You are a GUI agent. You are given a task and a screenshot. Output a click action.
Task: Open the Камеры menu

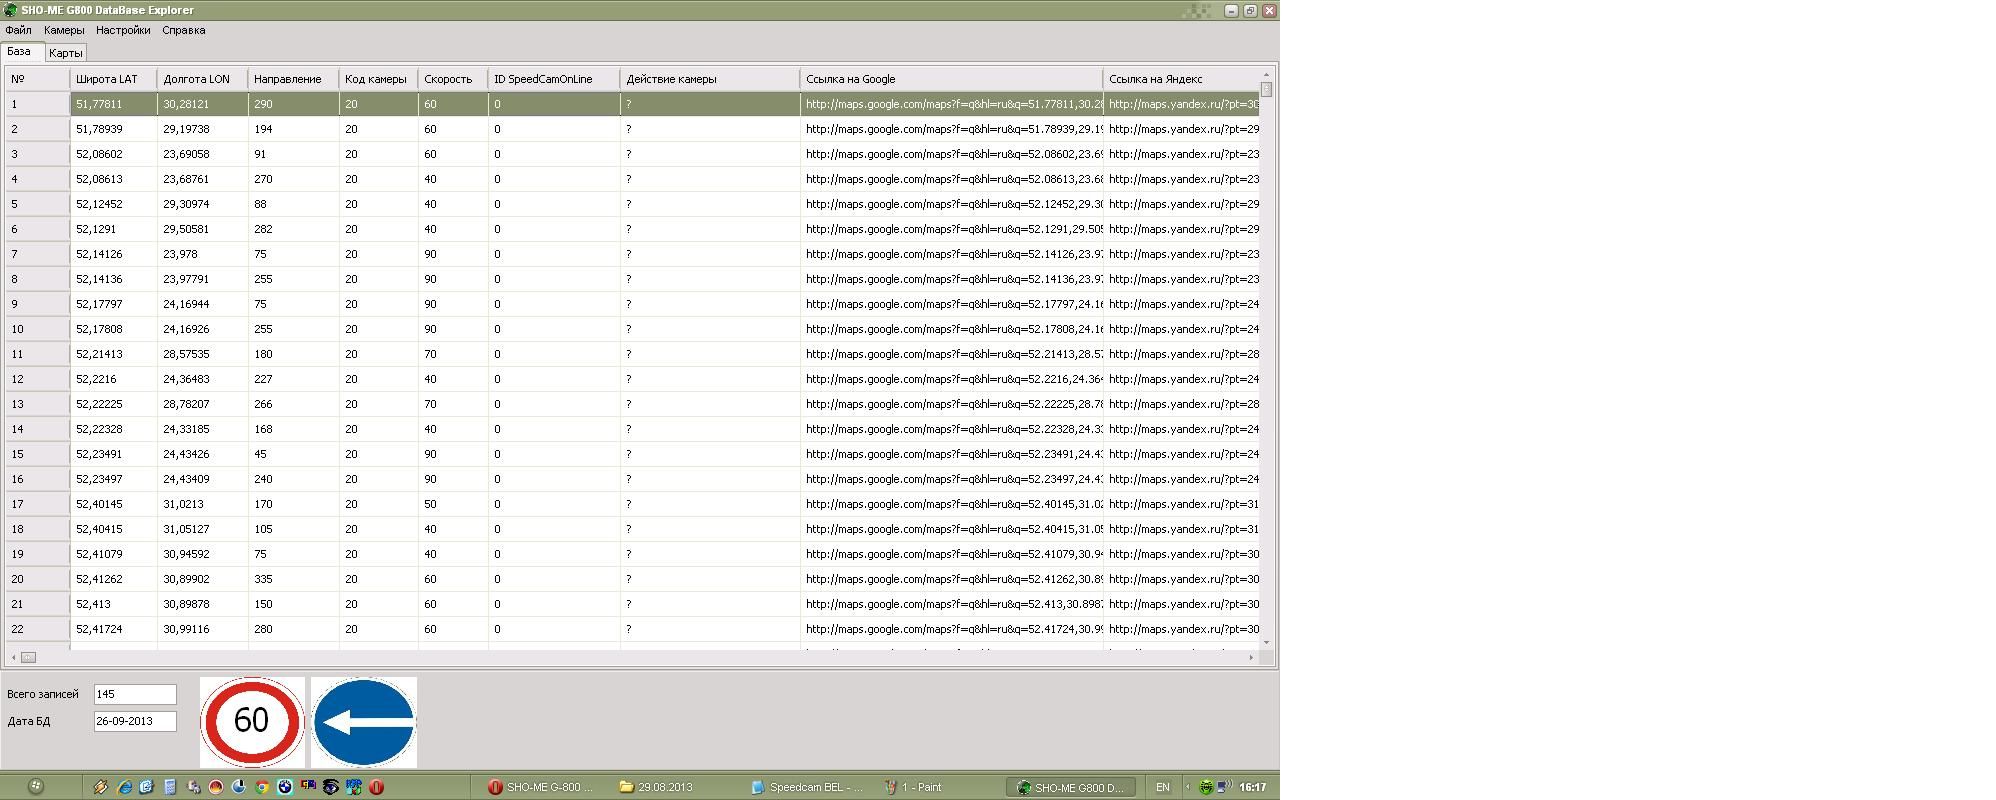point(64,30)
